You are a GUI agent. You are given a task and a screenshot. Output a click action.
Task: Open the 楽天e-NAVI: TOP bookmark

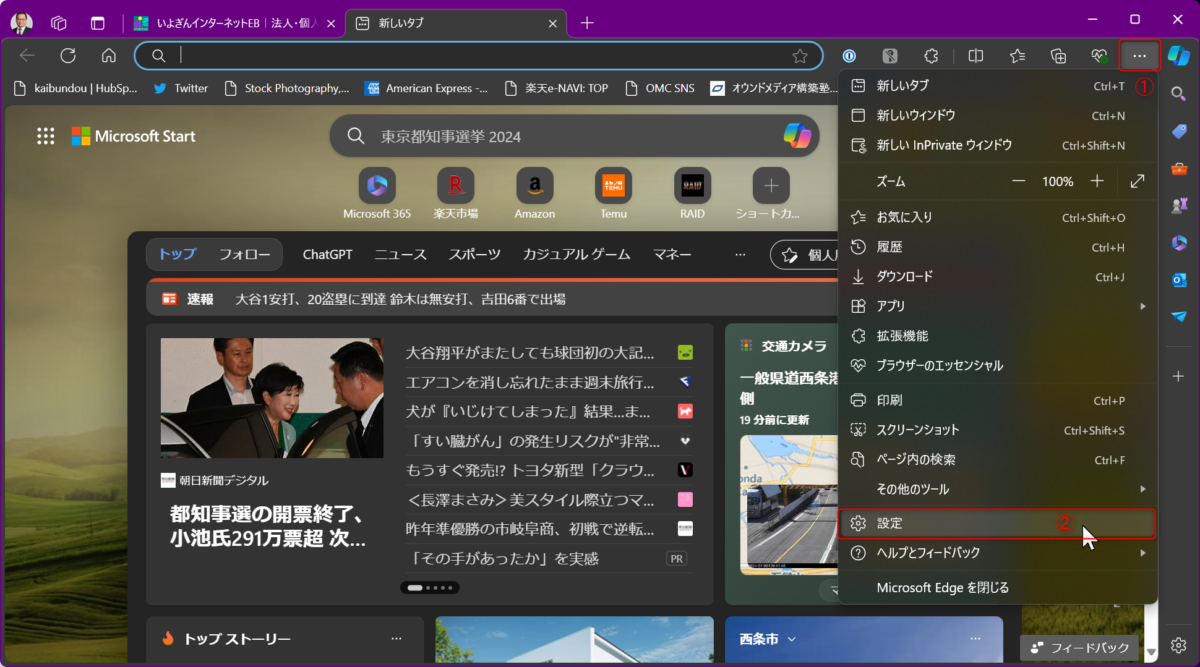[x=556, y=88]
